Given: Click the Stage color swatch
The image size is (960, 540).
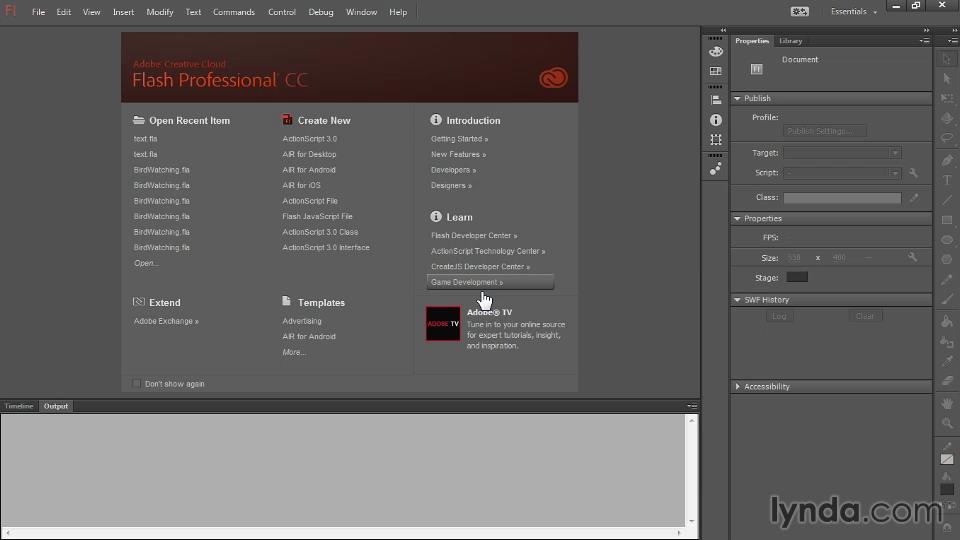Looking at the screenshot, I should coord(797,277).
